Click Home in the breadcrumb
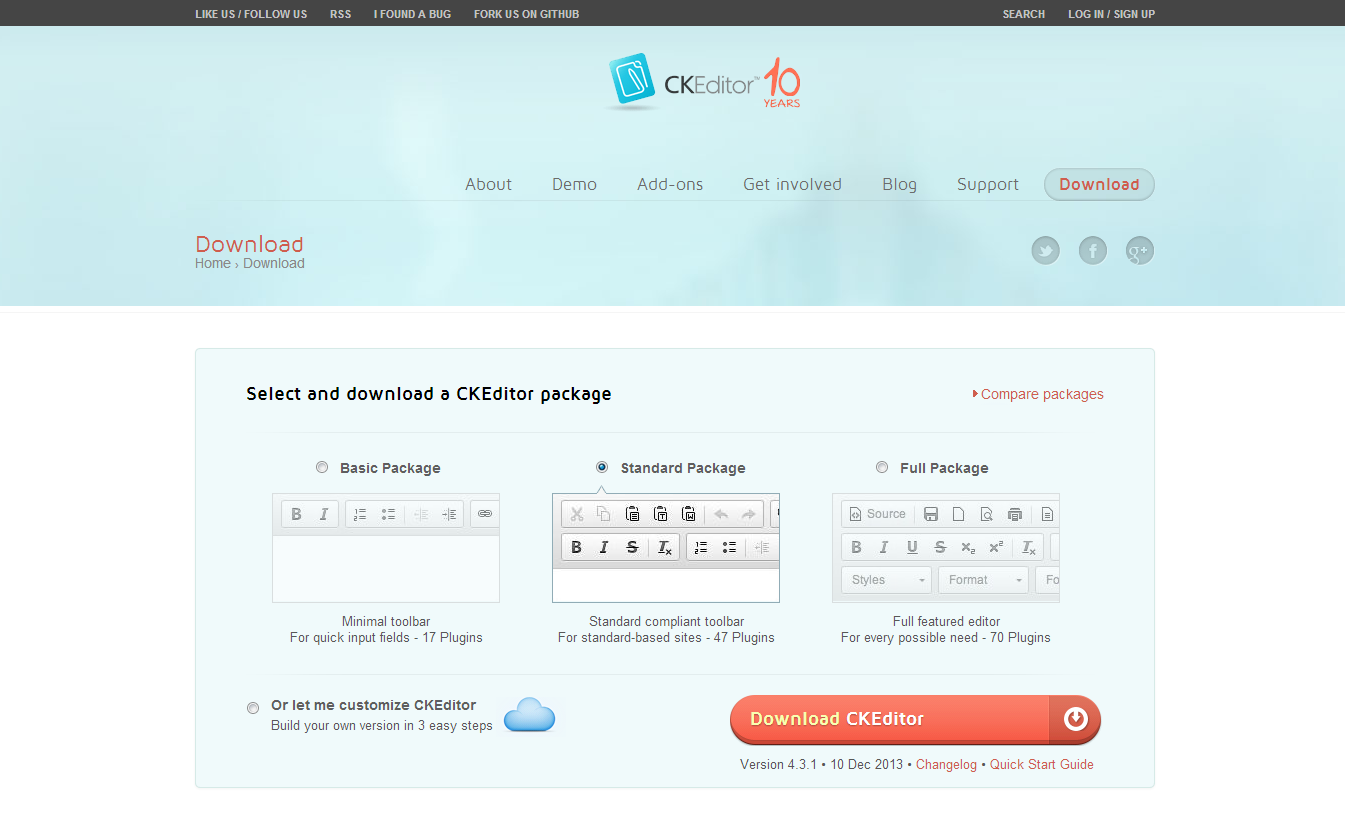Image resolution: width=1345 pixels, height=839 pixels. pyautogui.click(x=213, y=263)
